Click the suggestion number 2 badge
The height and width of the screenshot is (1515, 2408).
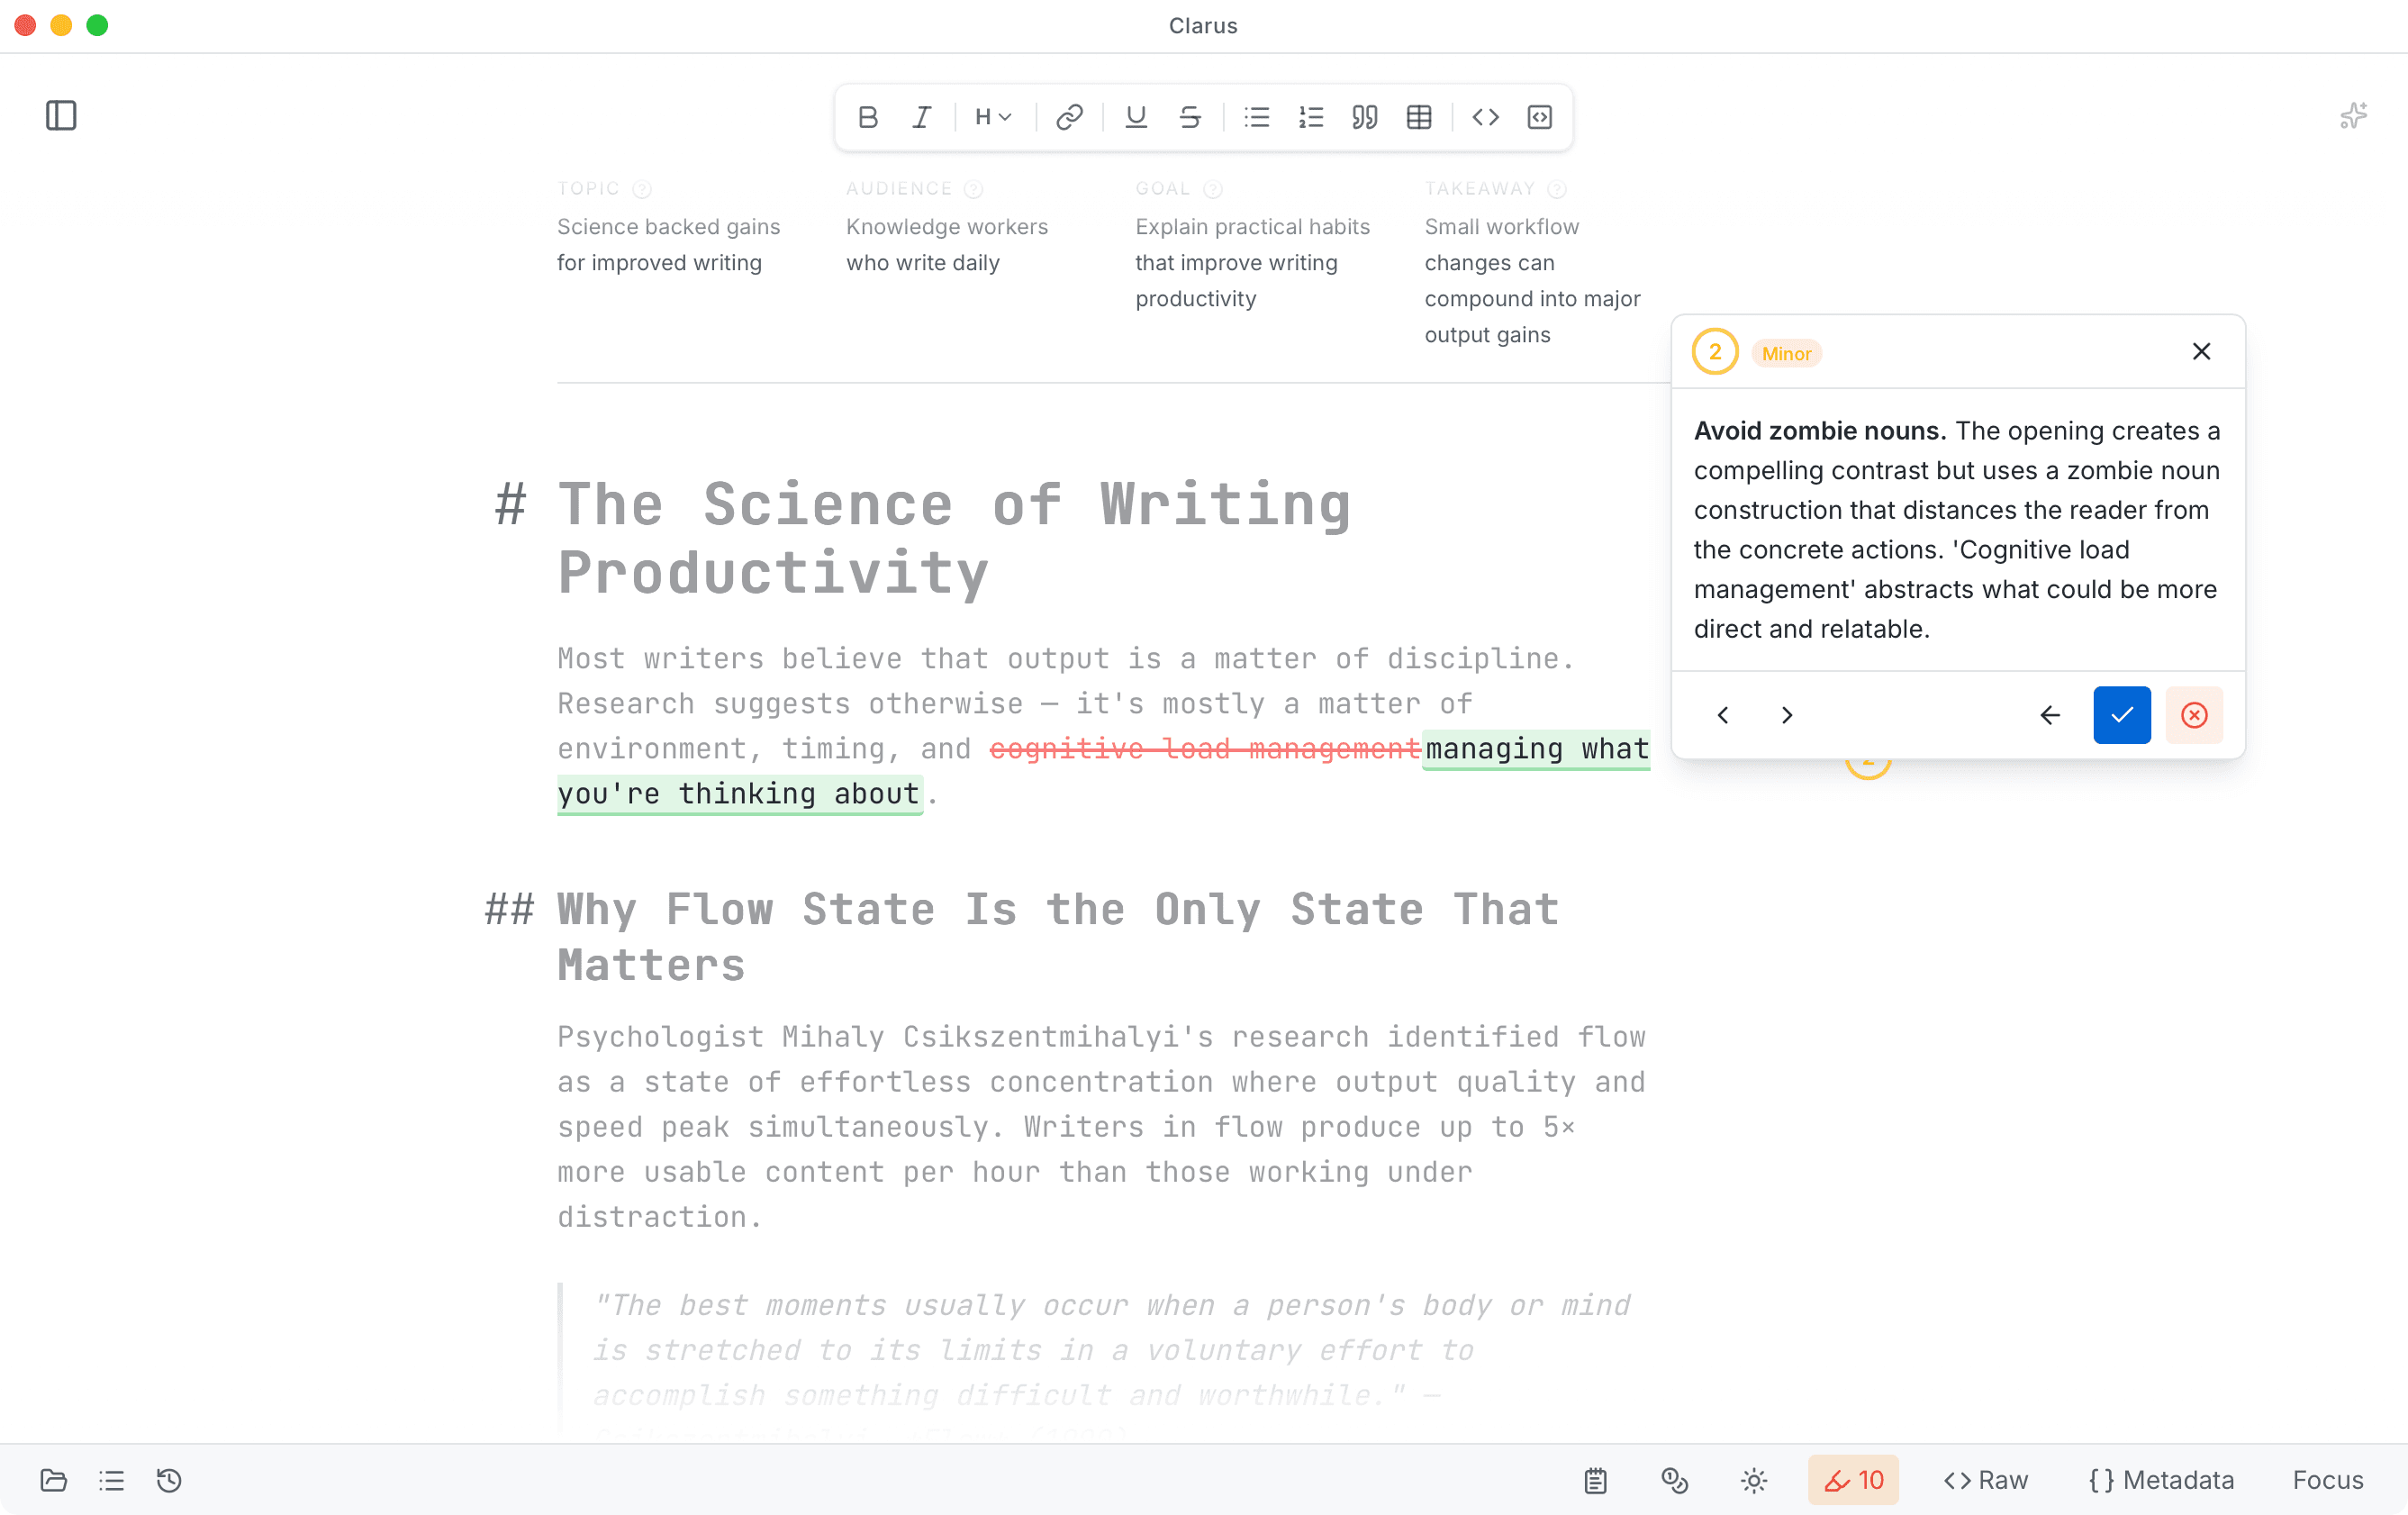point(1715,352)
